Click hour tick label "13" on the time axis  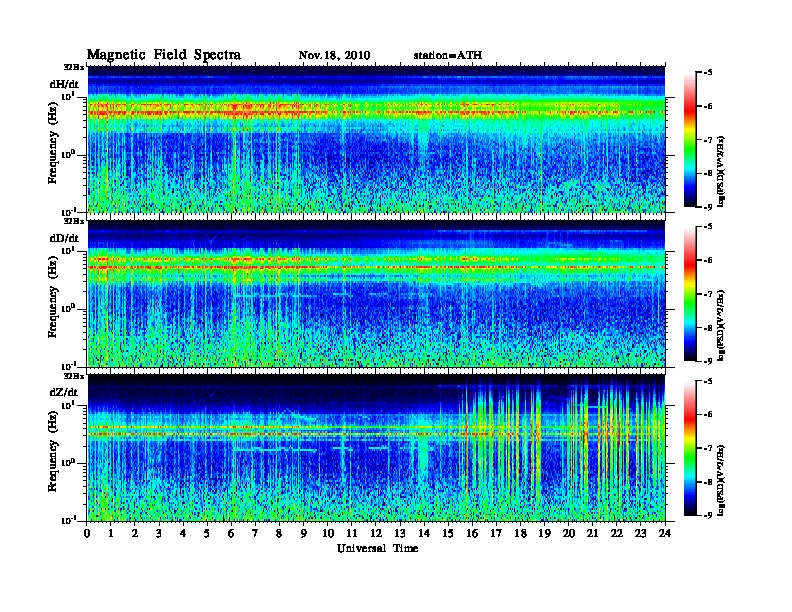click(x=400, y=533)
